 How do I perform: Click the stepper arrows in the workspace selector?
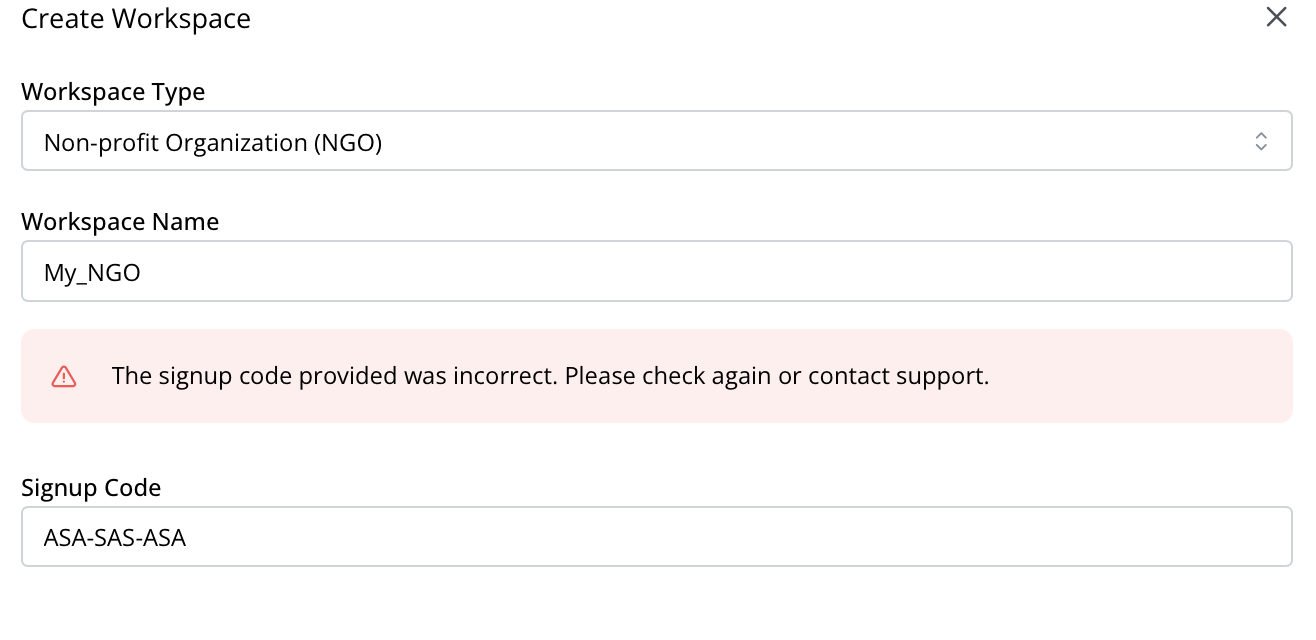(x=1259, y=140)
